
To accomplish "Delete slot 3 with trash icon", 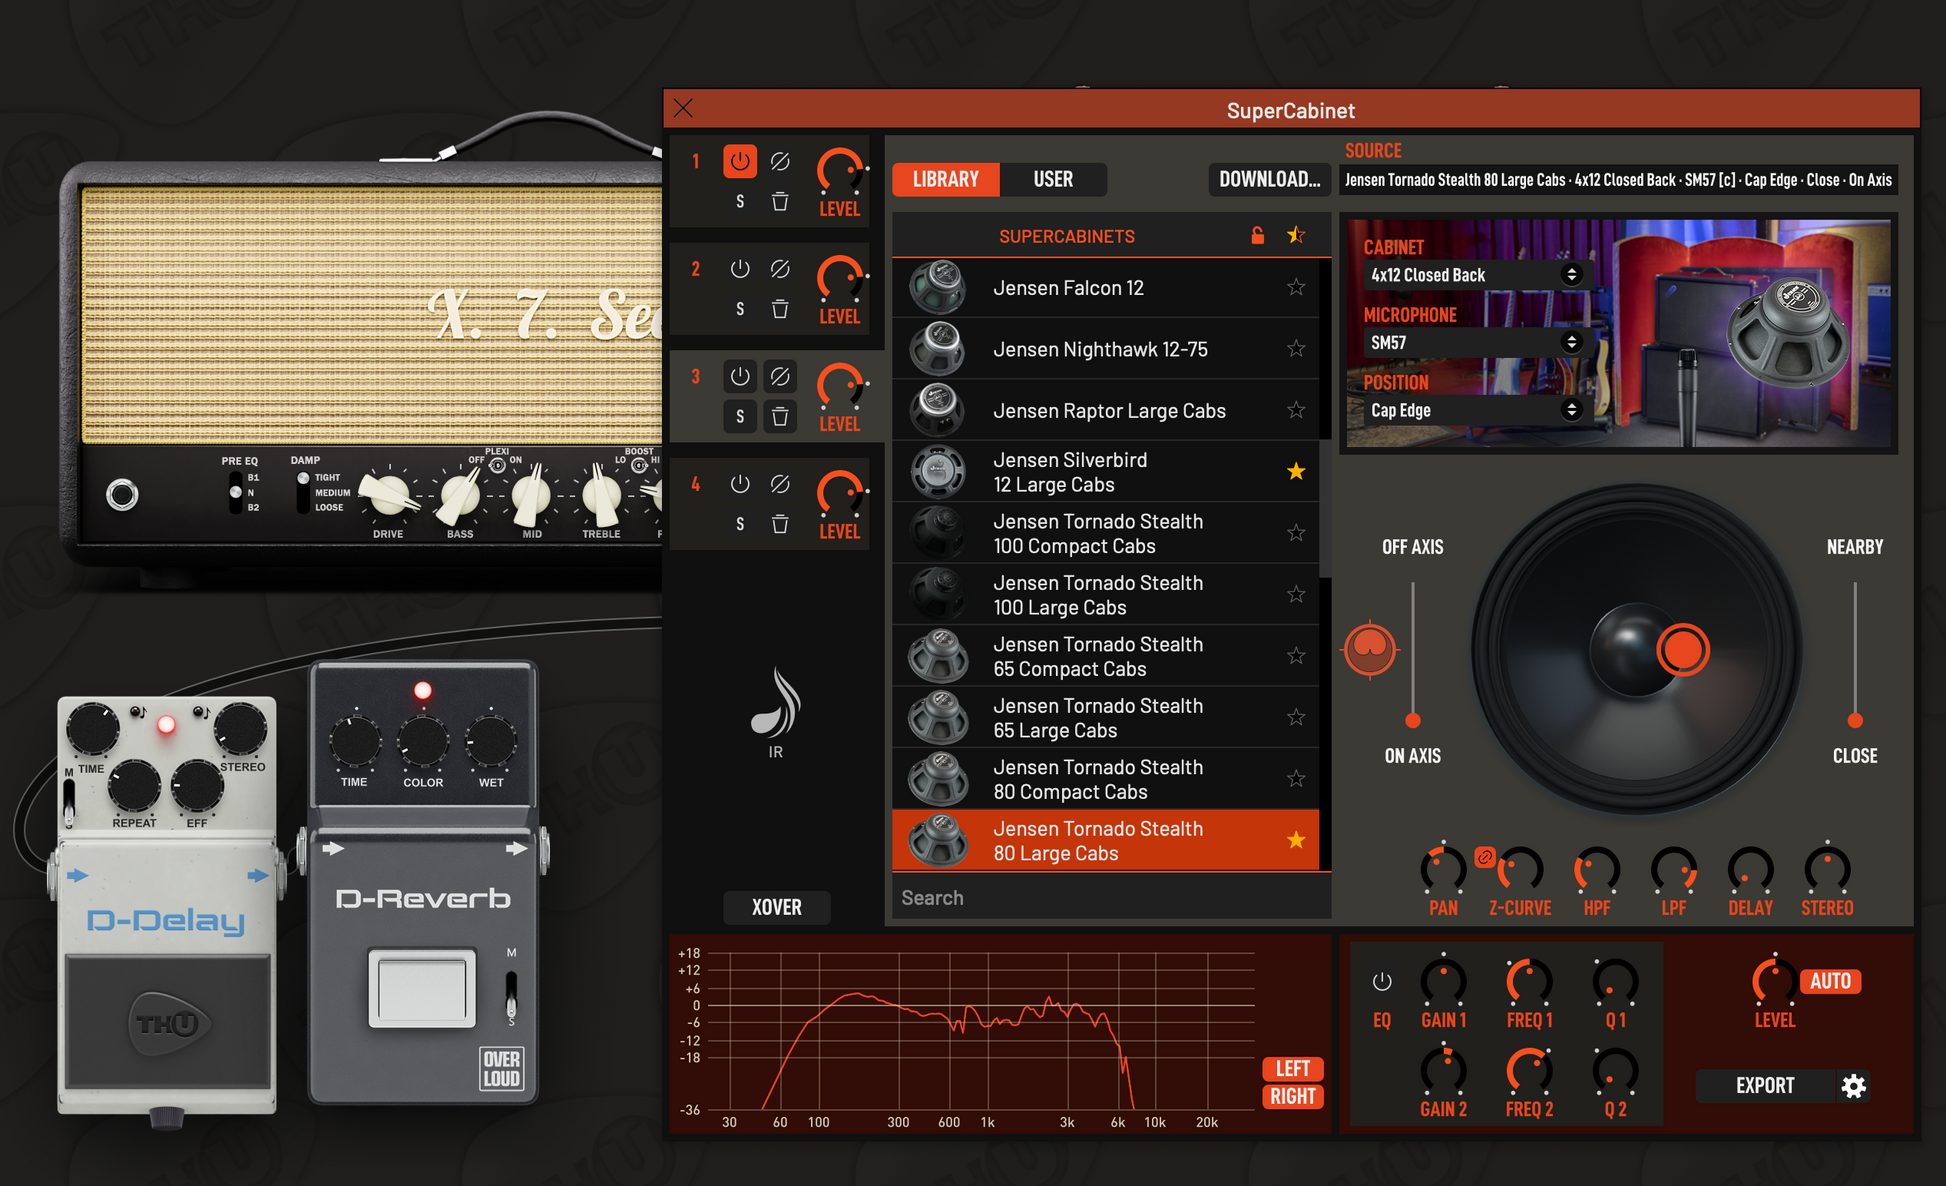I will pyautogui.click(x=780, y=416).
